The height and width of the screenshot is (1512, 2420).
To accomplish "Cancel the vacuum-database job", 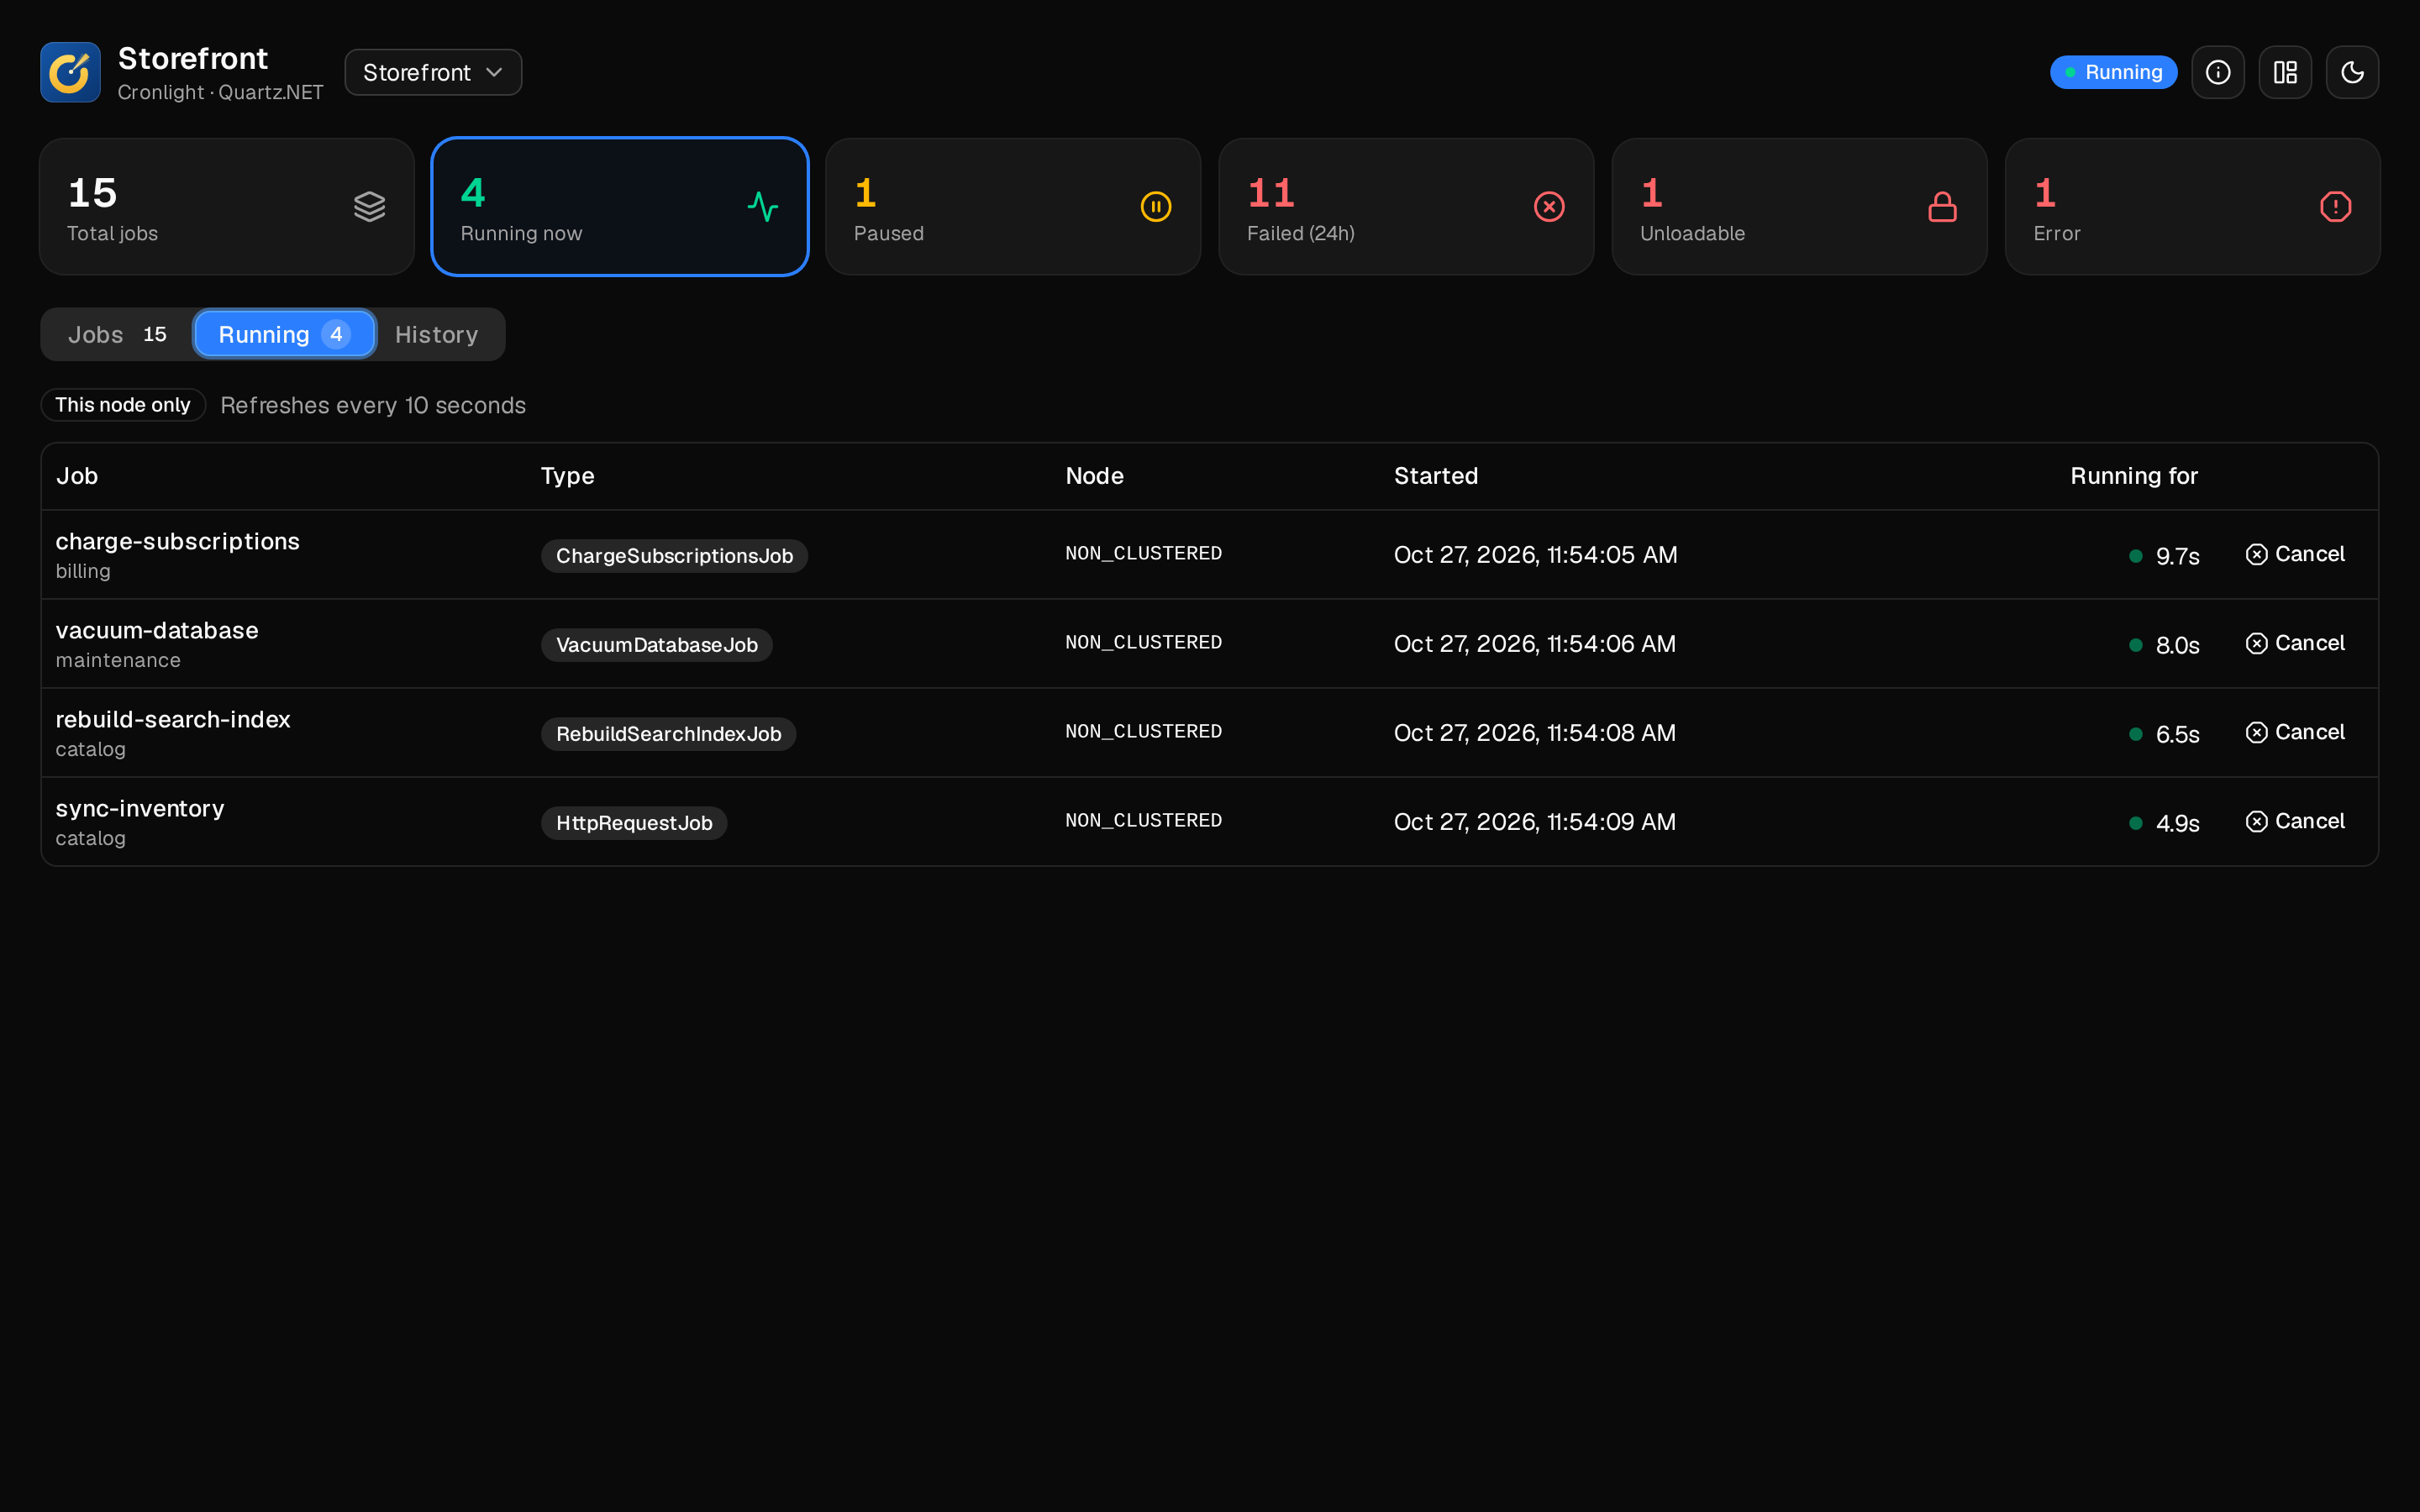I will [x=2294, y=643].
